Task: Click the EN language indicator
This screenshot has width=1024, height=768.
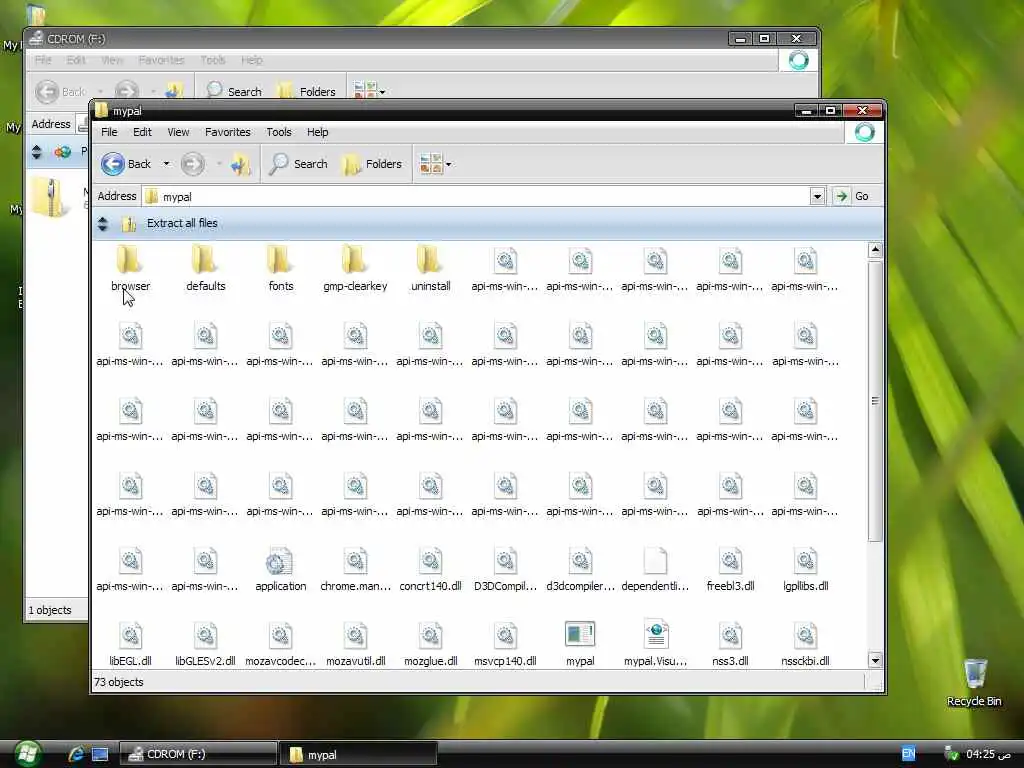Action: (x=908, y=754)
